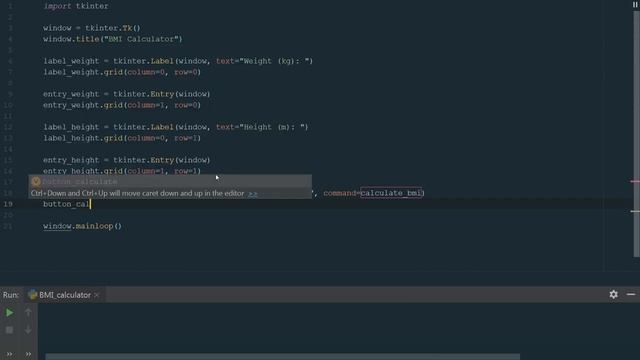Click the down arrow in Run panel

point(28,330)
